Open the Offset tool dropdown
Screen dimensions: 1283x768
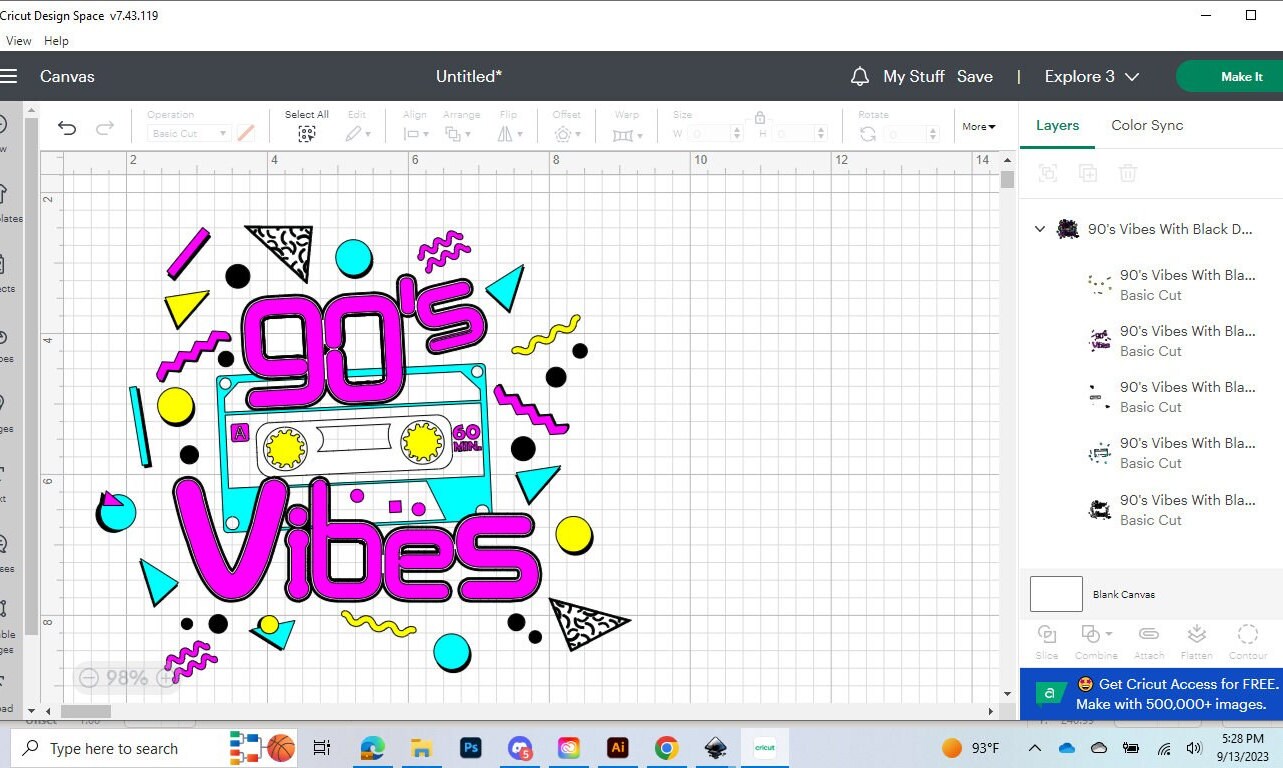coord(567,134)
